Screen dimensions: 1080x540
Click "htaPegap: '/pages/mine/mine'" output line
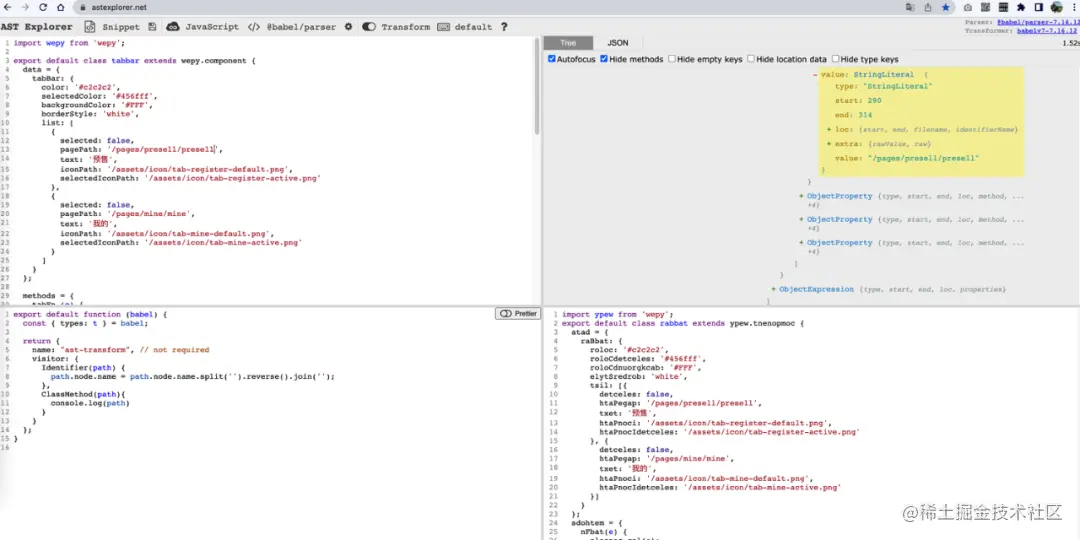[667, 458]
